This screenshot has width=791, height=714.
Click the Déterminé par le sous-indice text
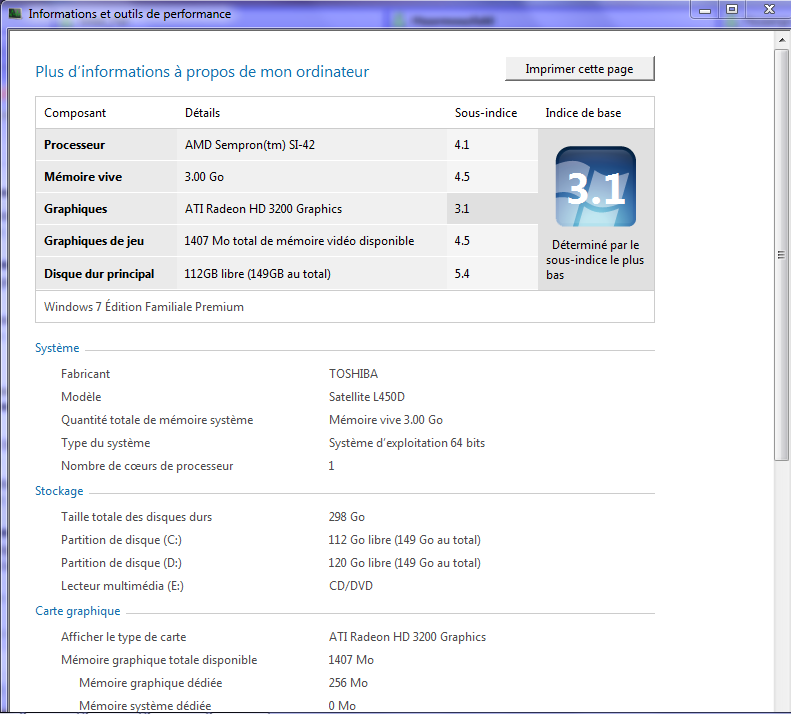click(595, 260)
